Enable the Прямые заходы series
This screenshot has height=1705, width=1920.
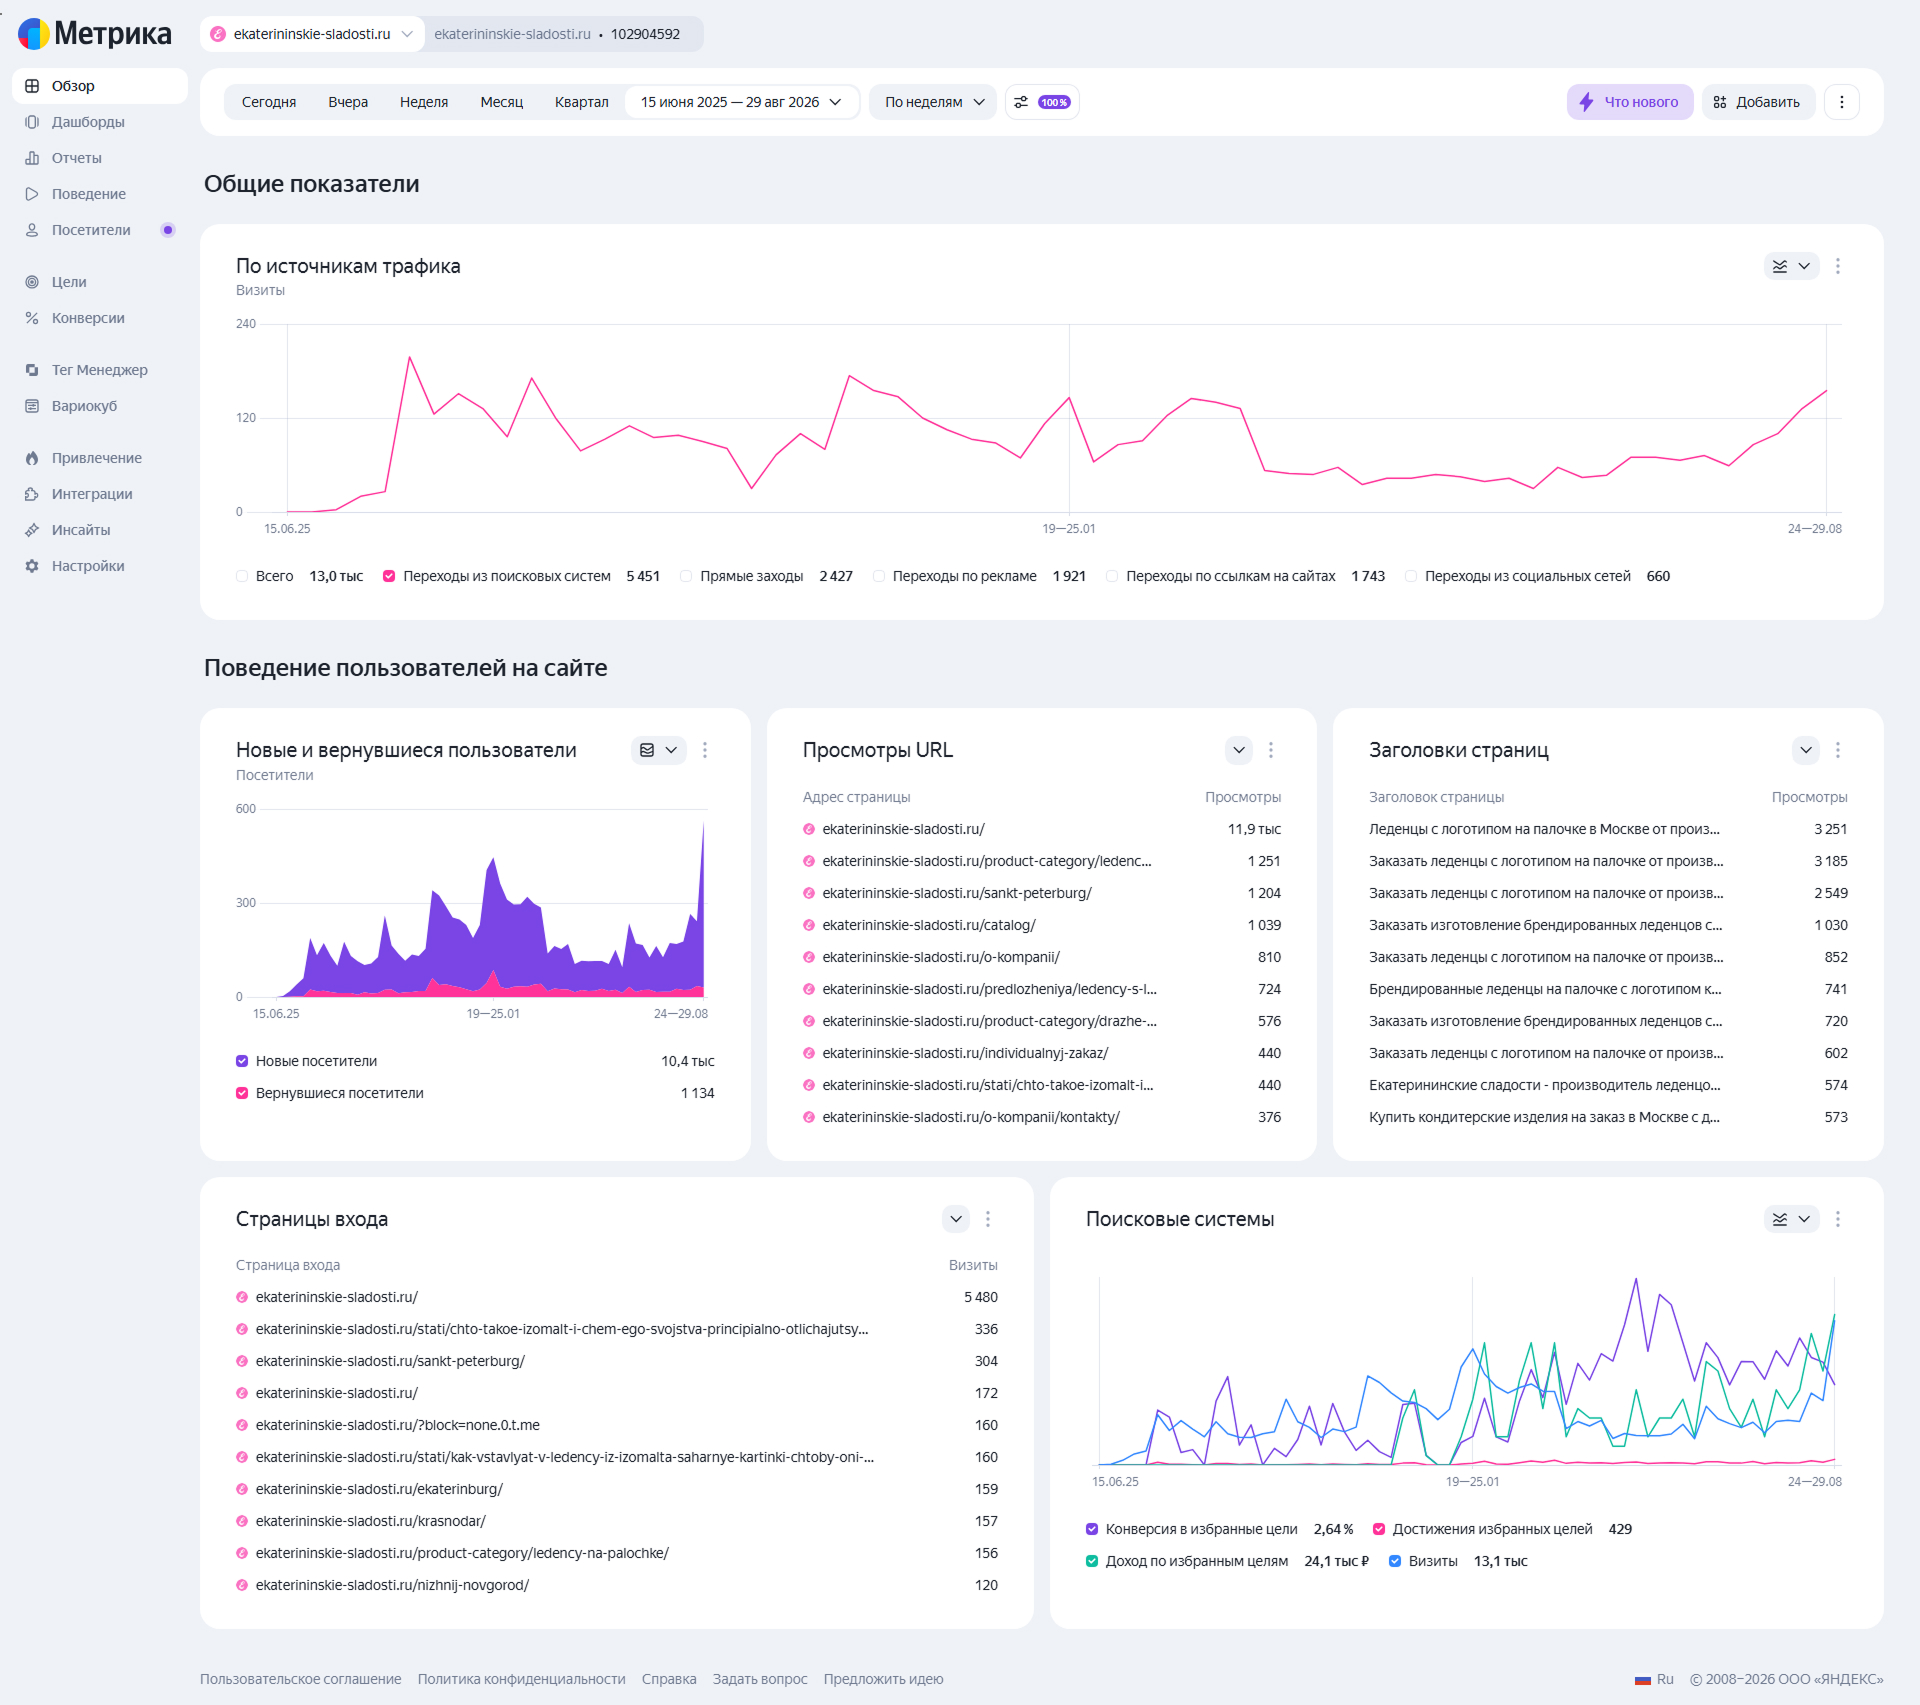686,576
